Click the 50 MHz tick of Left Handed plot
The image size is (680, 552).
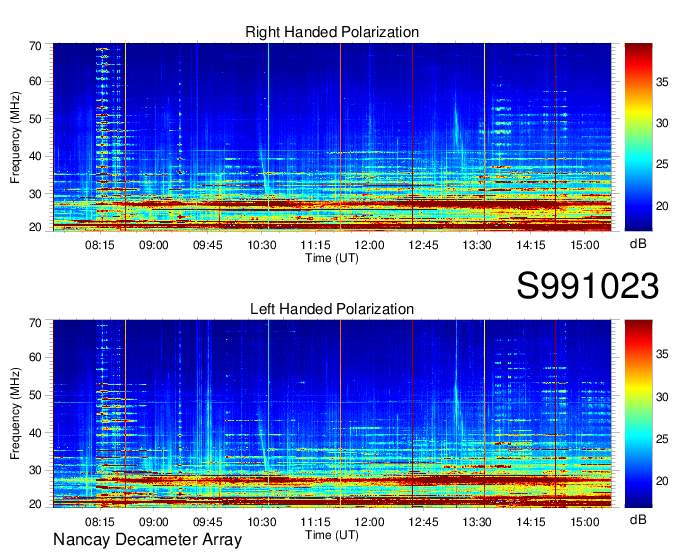pos(35,395)
